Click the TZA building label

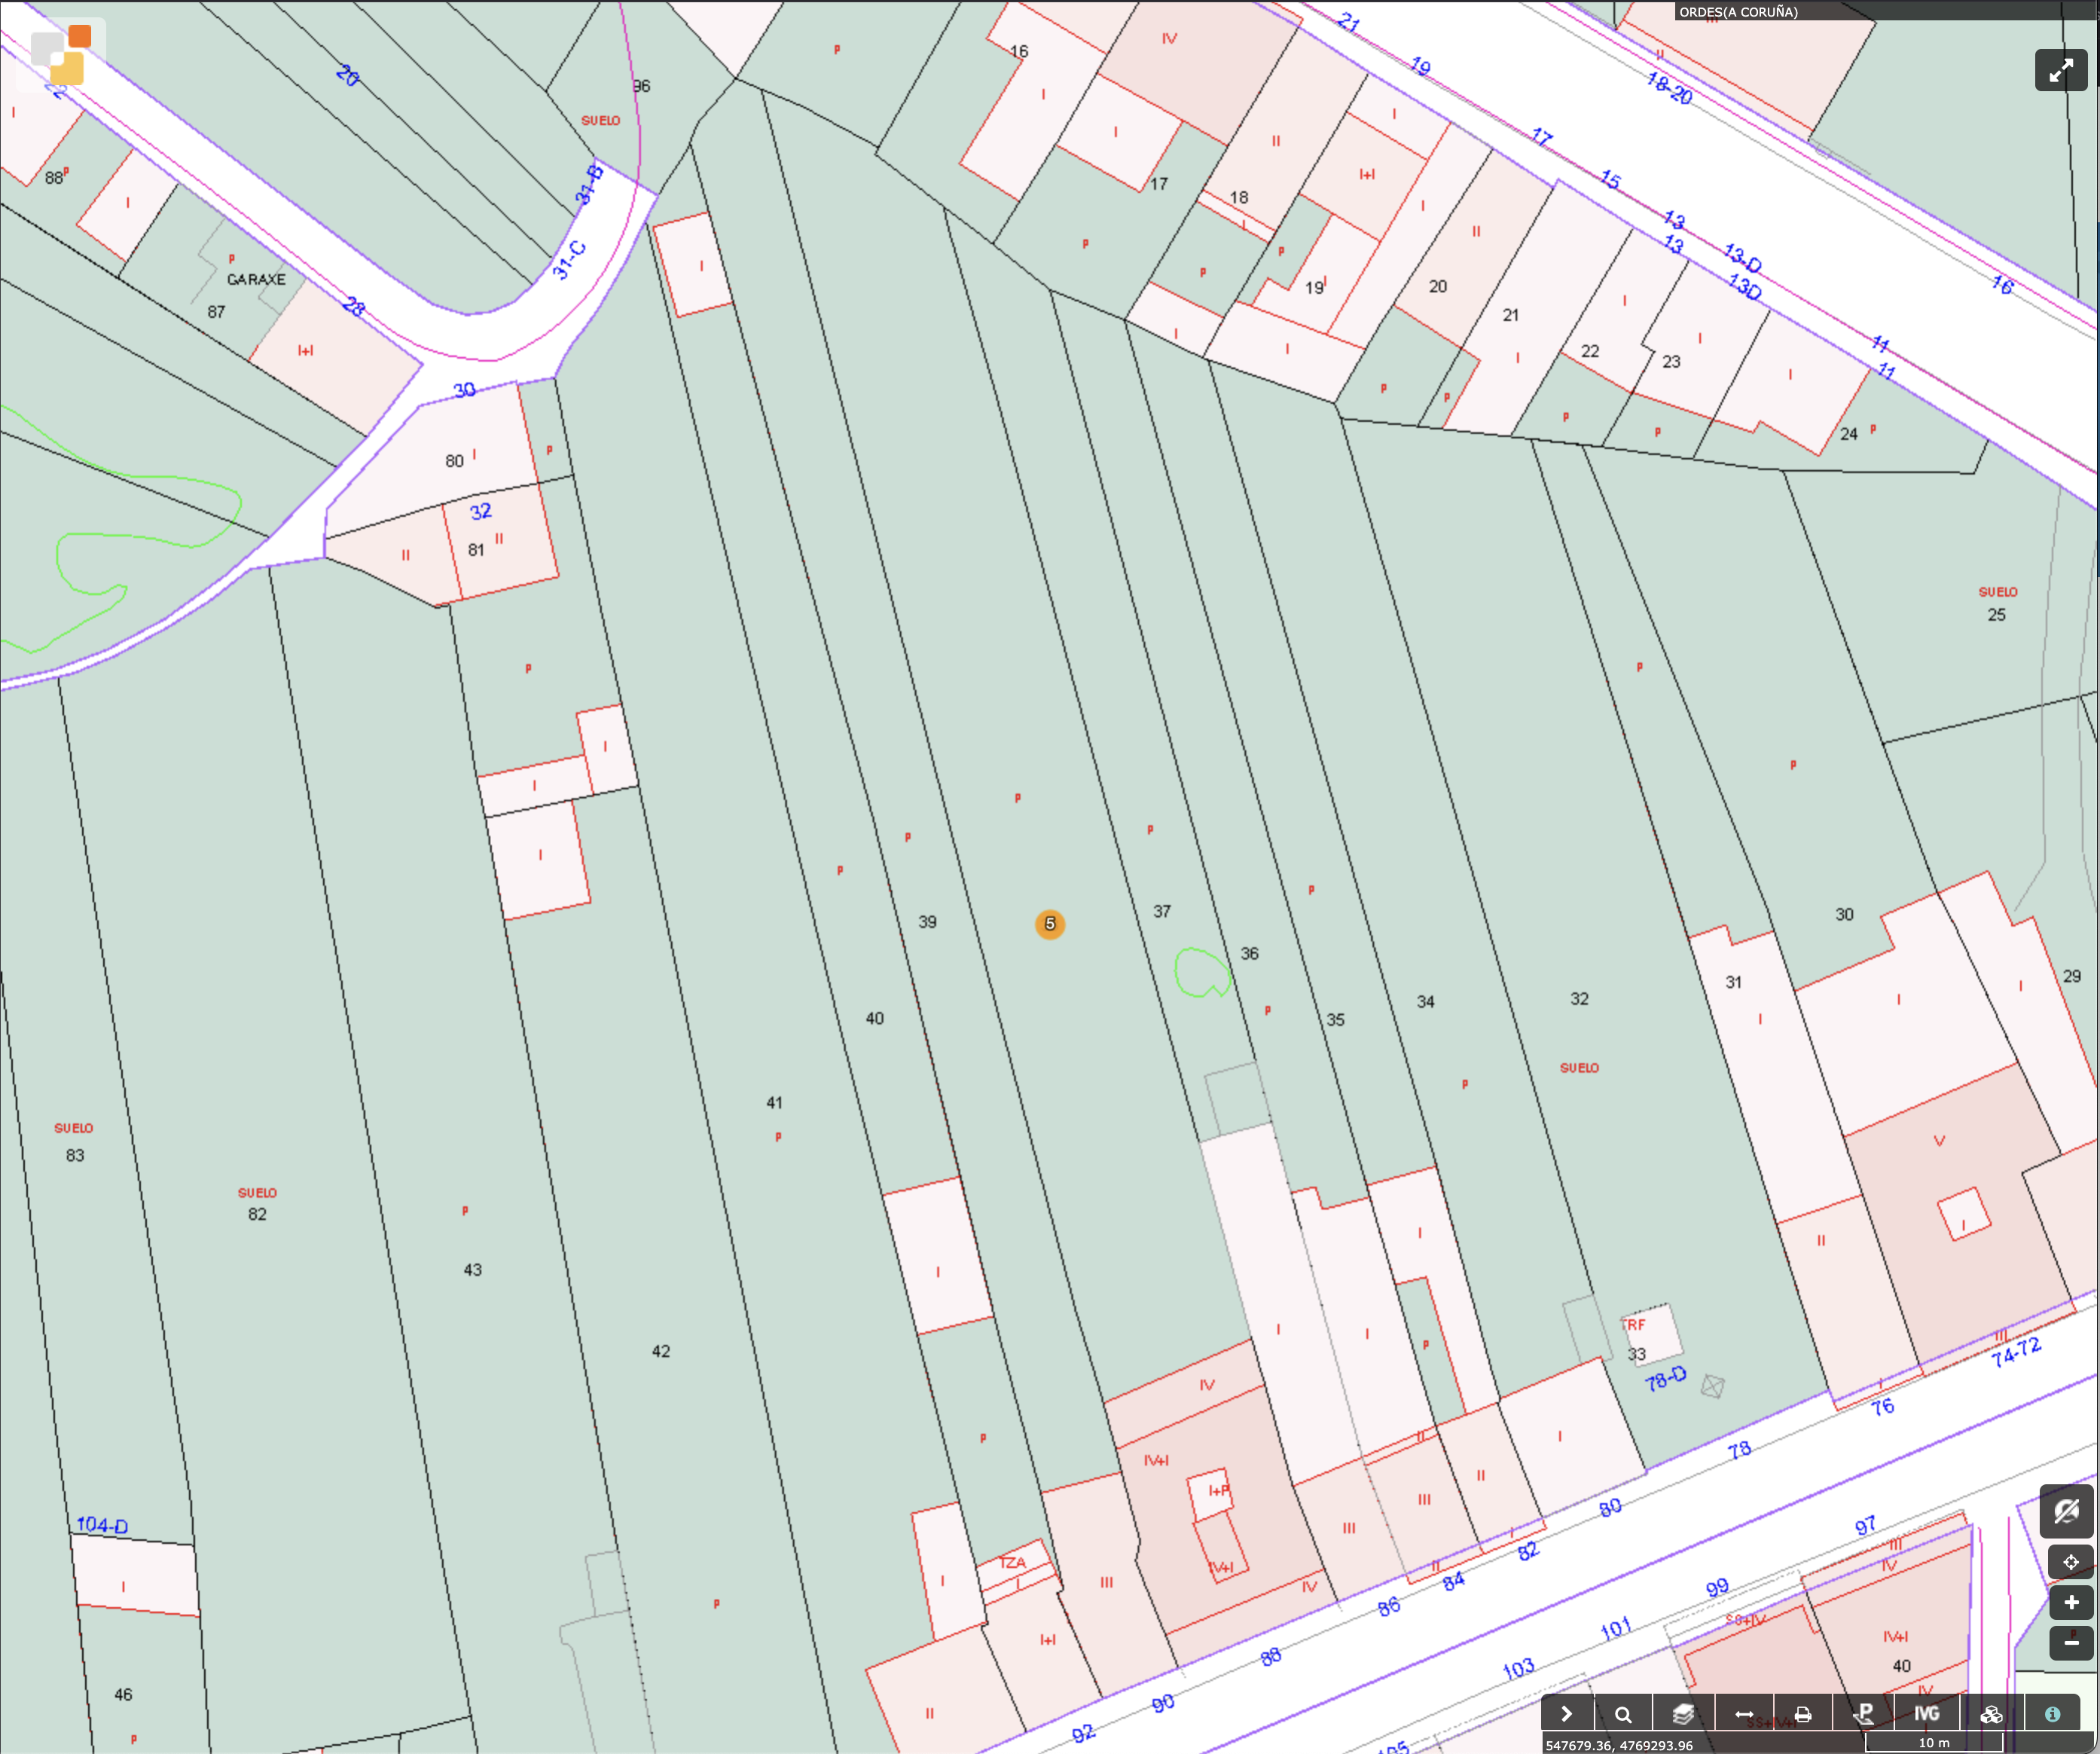point(1012,1562)
